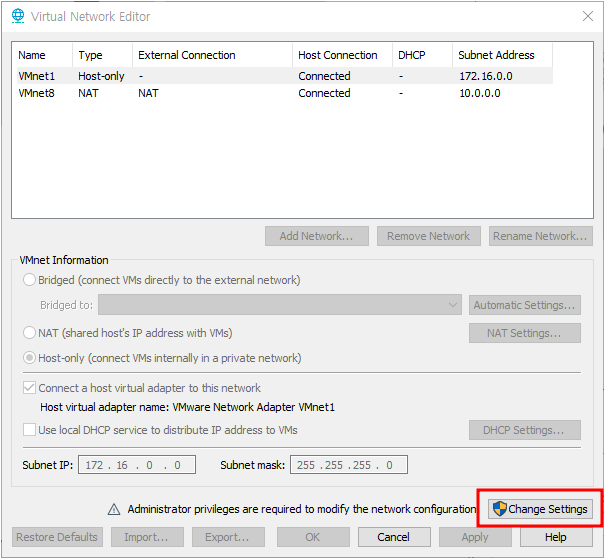Click Restore Defaults
Image resolution: width=605 pixels, height=559 pixels.
[57, 537]
